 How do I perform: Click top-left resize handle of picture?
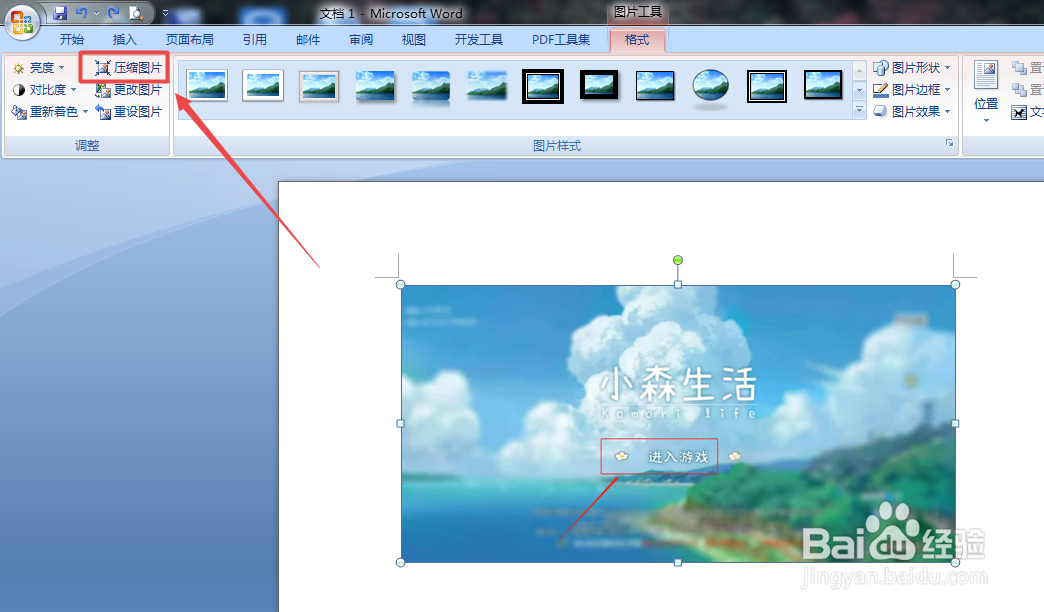400,285
